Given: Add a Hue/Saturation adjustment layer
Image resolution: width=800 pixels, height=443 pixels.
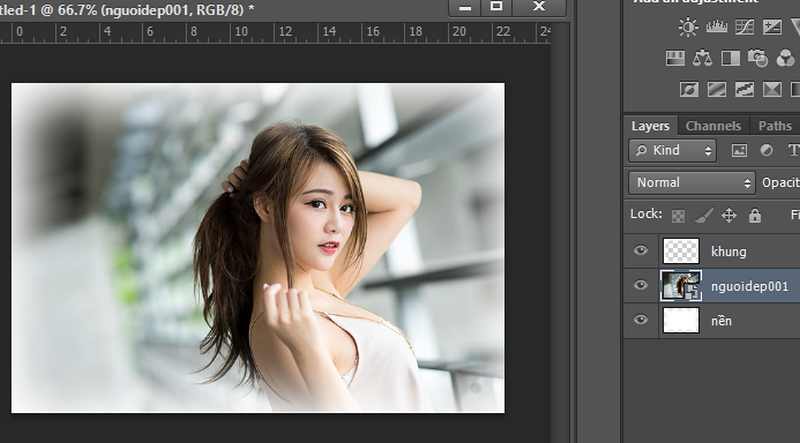Looking at the screenshot, I should (x=675, y=58).
